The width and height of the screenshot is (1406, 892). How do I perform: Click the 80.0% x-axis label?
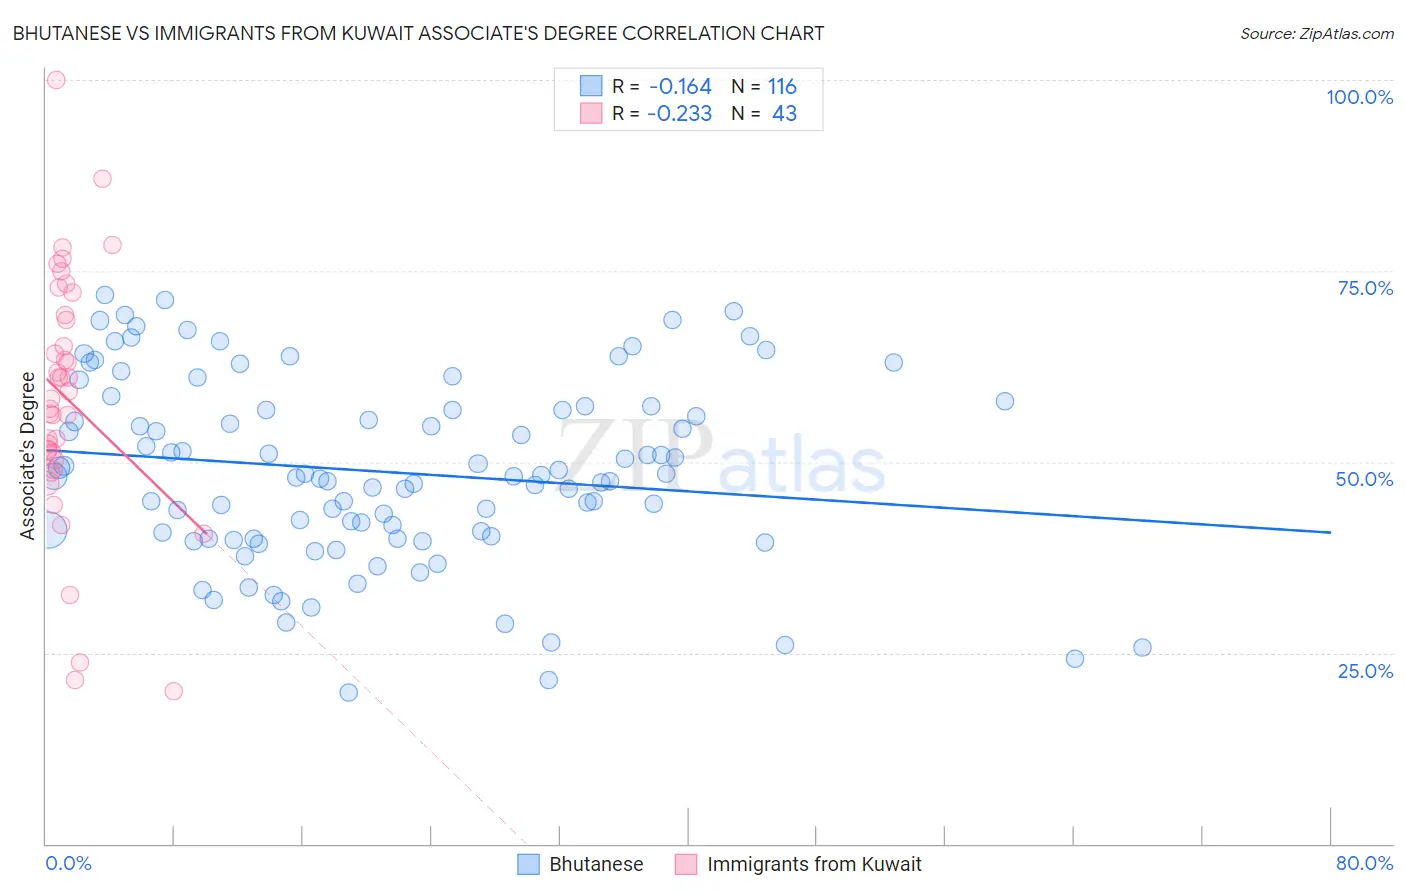click(x=1364, y=863)
